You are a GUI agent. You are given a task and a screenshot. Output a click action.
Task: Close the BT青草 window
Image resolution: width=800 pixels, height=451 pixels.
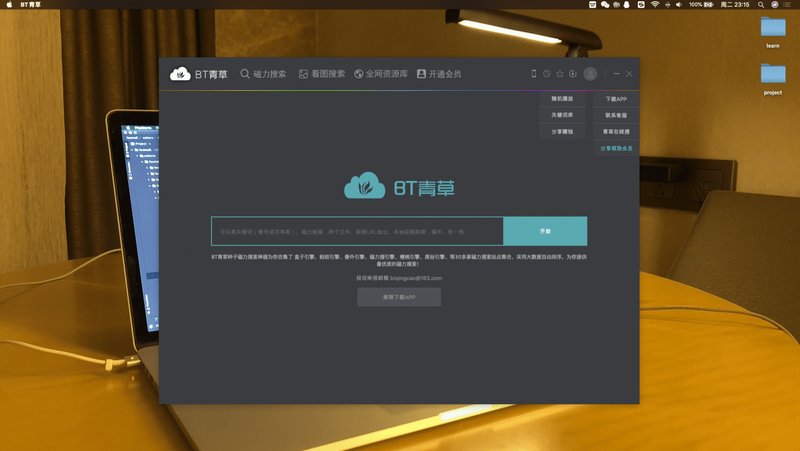[629, 73]
